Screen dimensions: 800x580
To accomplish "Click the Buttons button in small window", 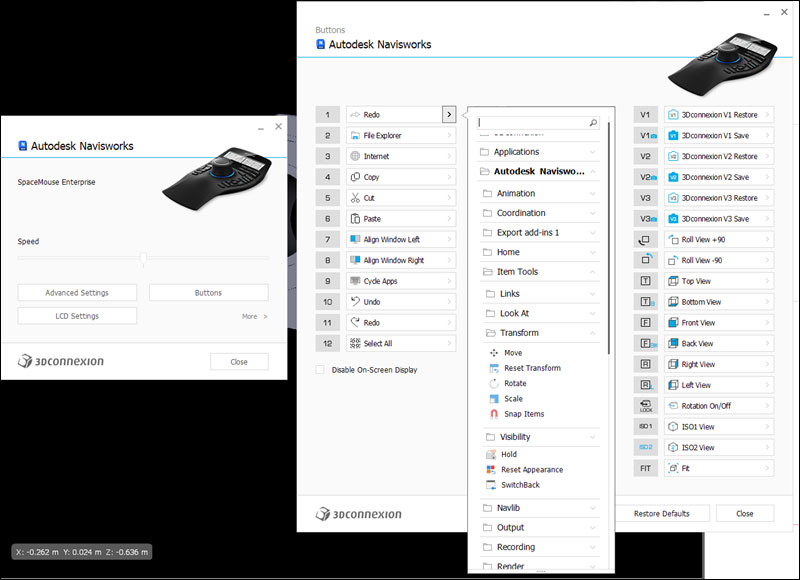I will pyautogui.click(x=208, y=293).
